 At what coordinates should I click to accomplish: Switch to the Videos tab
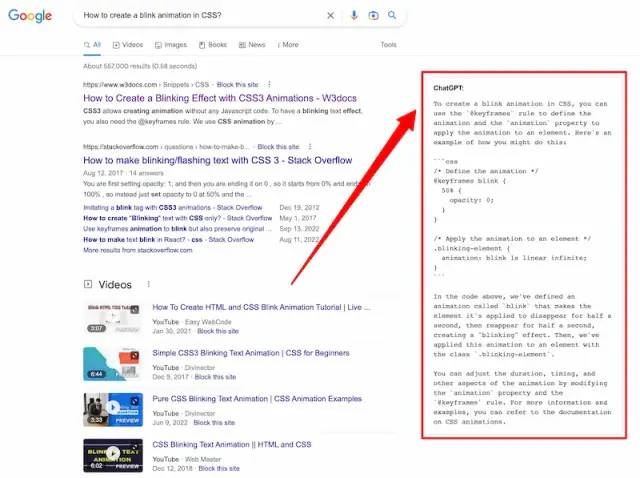click(128, 45)
